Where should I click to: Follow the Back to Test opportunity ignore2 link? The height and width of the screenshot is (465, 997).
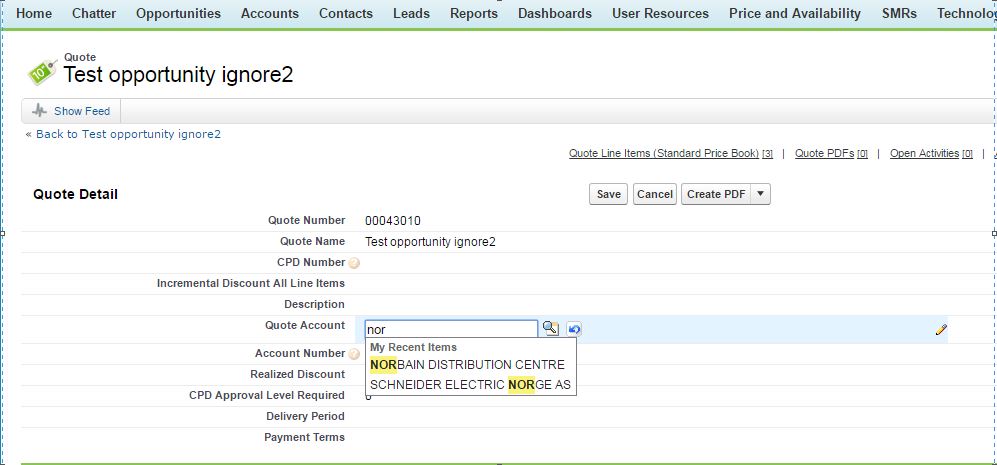(128, 134)
